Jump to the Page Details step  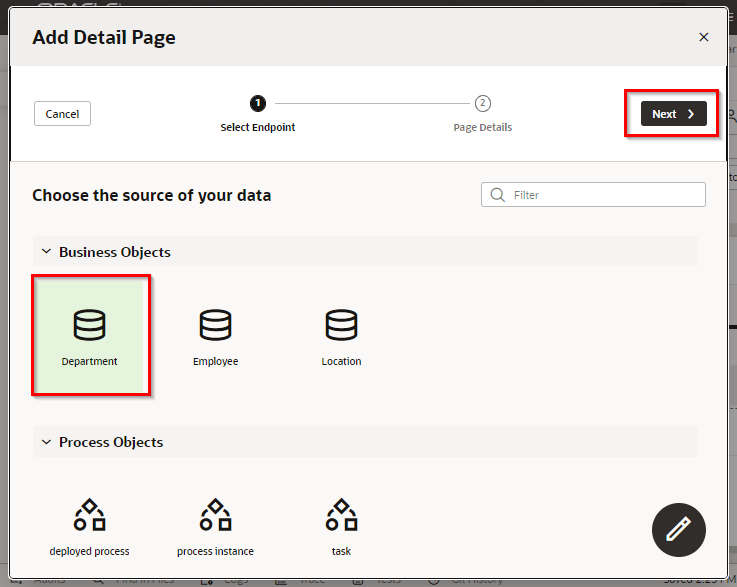tap(483, 103)
